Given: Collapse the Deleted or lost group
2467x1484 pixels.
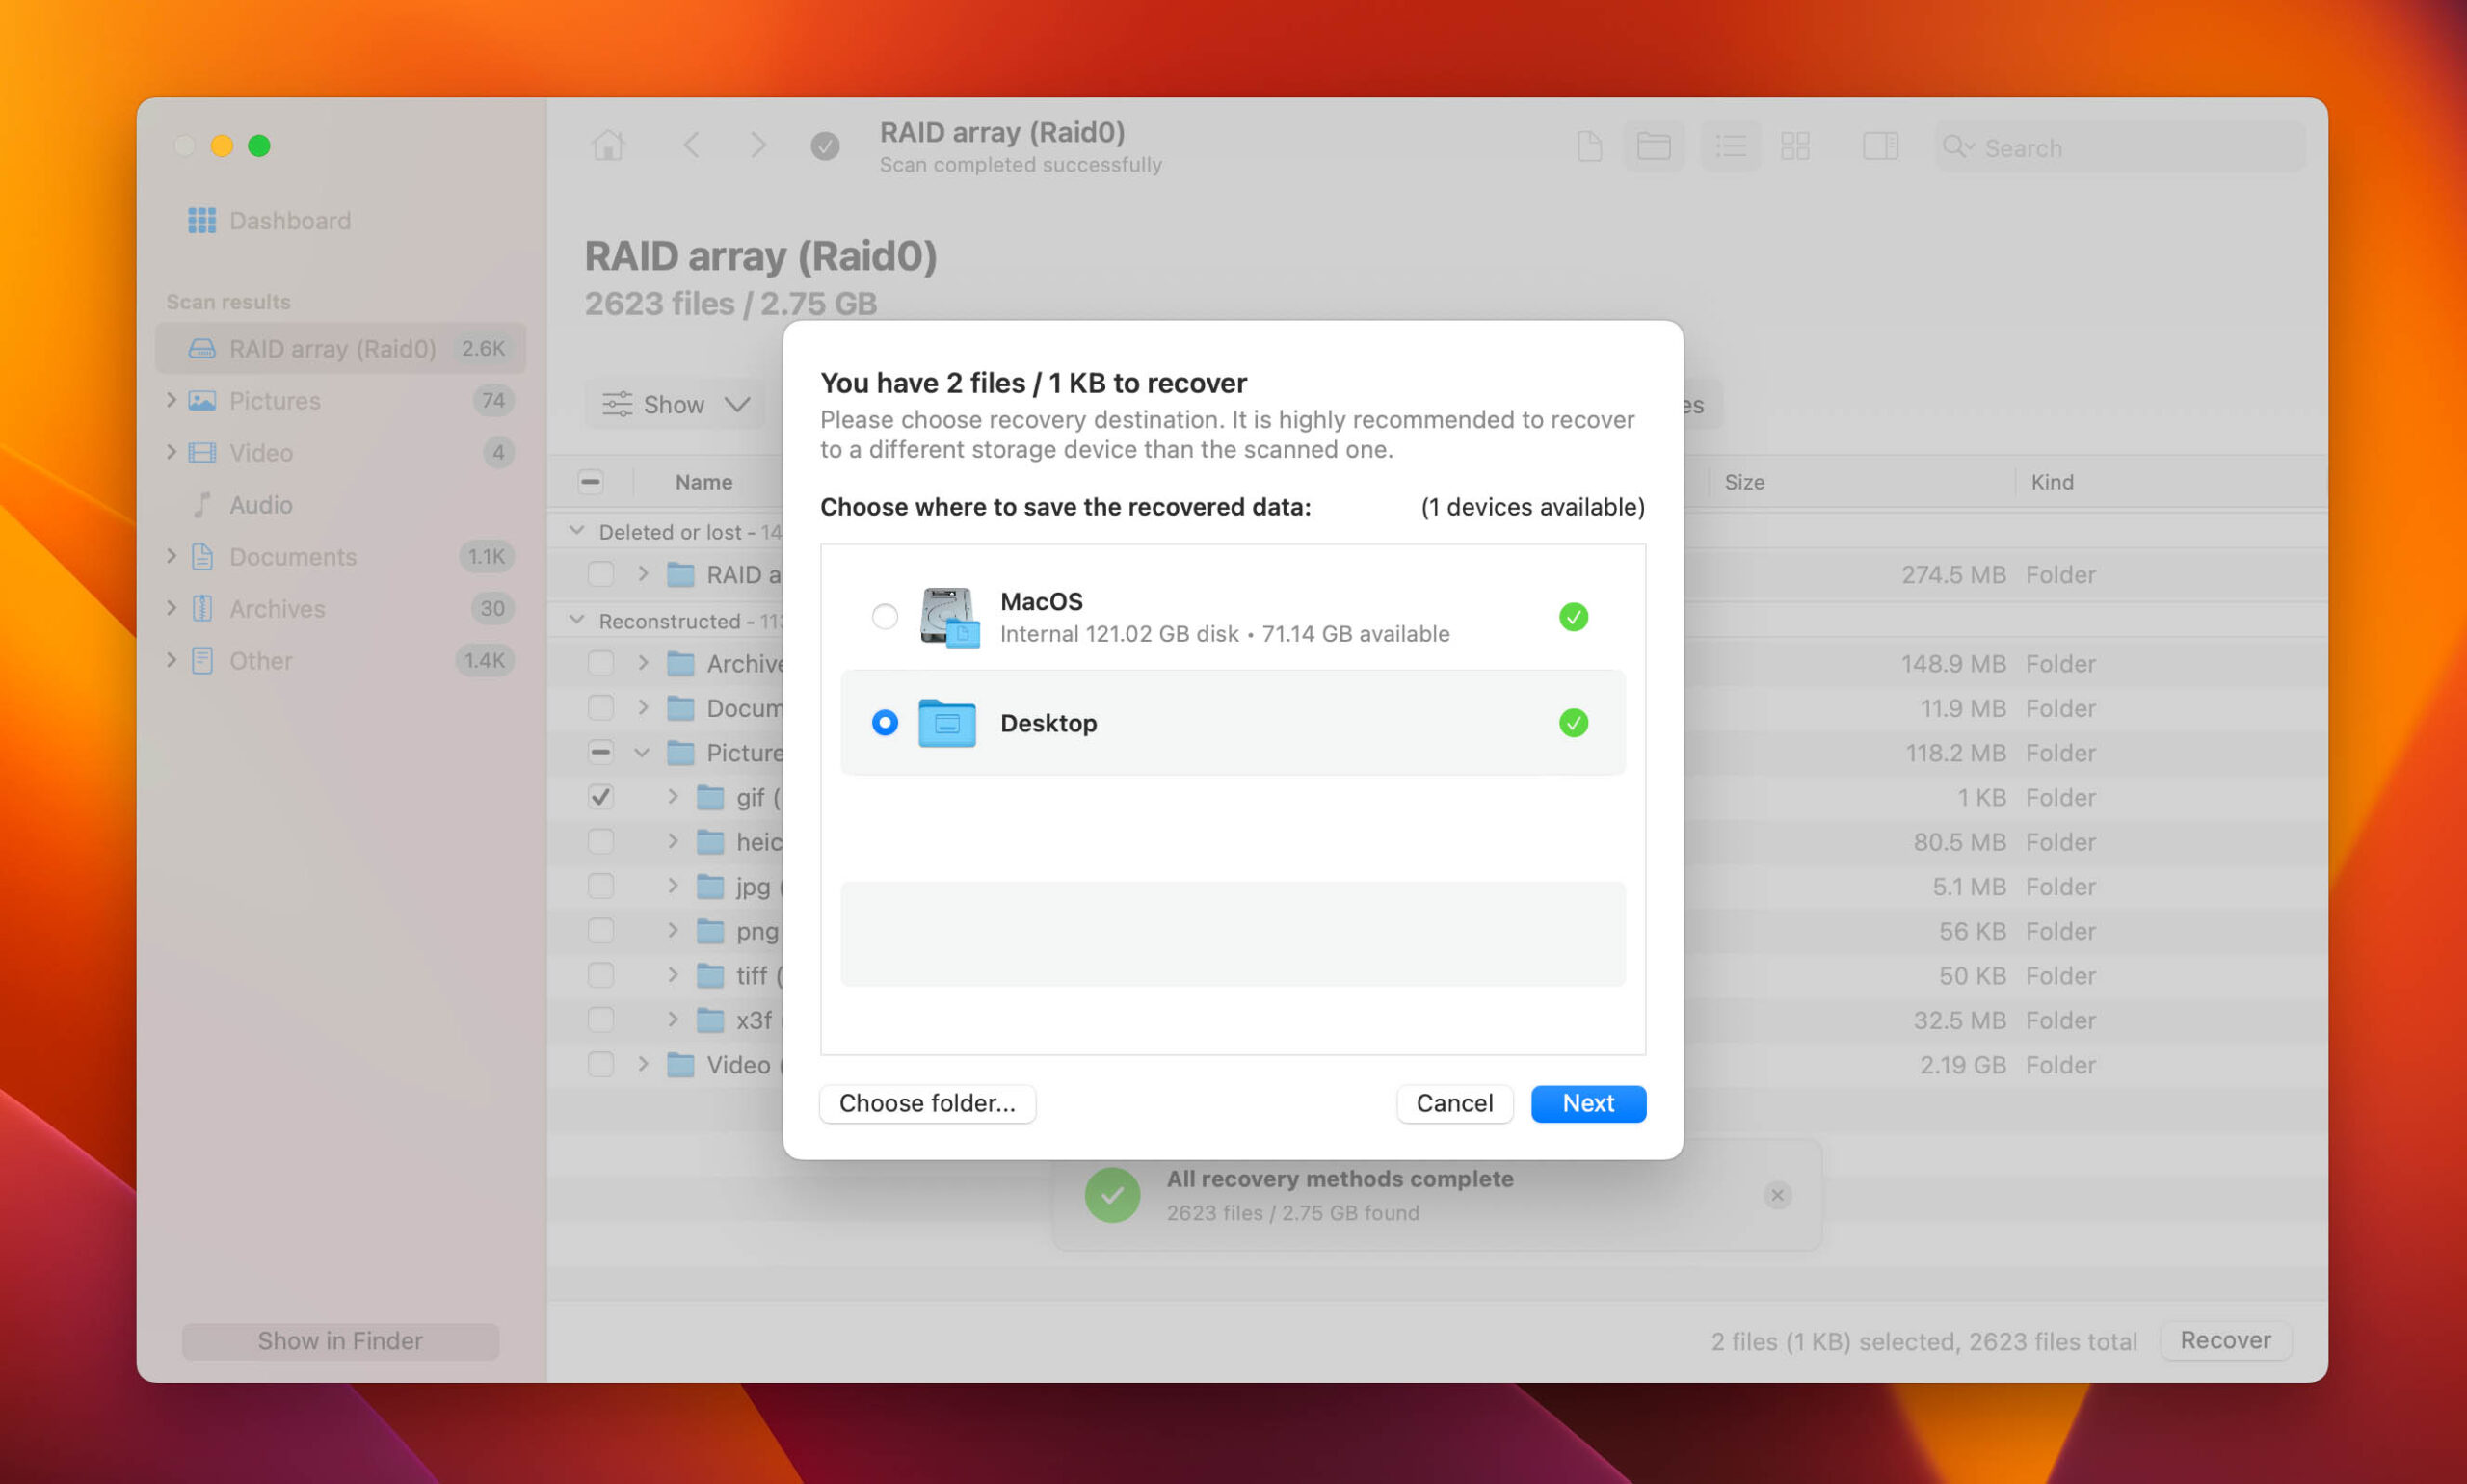Looking at the screenshot, I should (x=577, y=531).
